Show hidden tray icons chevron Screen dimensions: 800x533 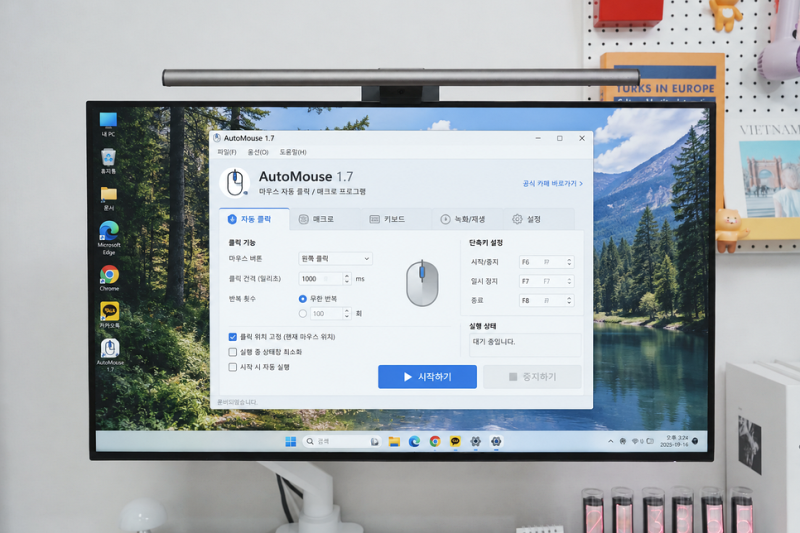click(610, 441)
